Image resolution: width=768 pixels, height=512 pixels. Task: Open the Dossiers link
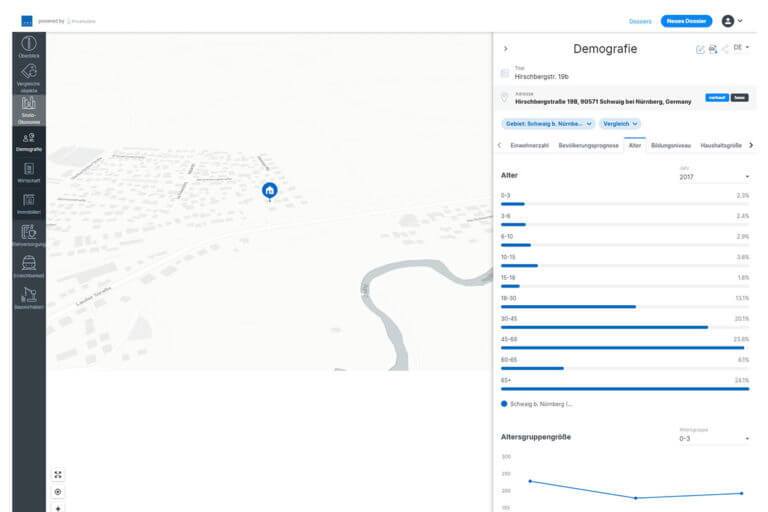640,21
